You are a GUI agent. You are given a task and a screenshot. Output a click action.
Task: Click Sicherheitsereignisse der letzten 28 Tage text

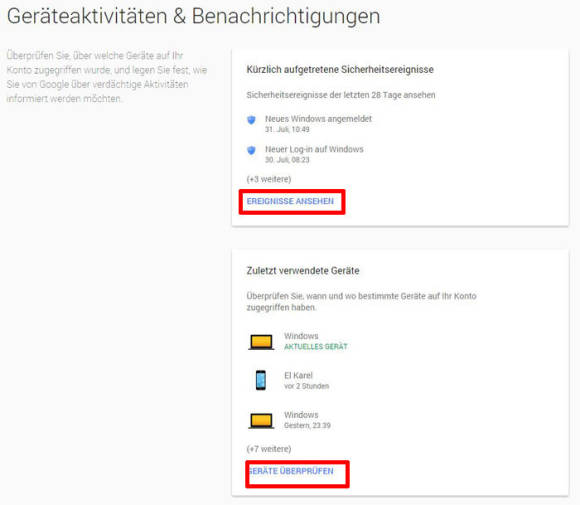point(341,95)
